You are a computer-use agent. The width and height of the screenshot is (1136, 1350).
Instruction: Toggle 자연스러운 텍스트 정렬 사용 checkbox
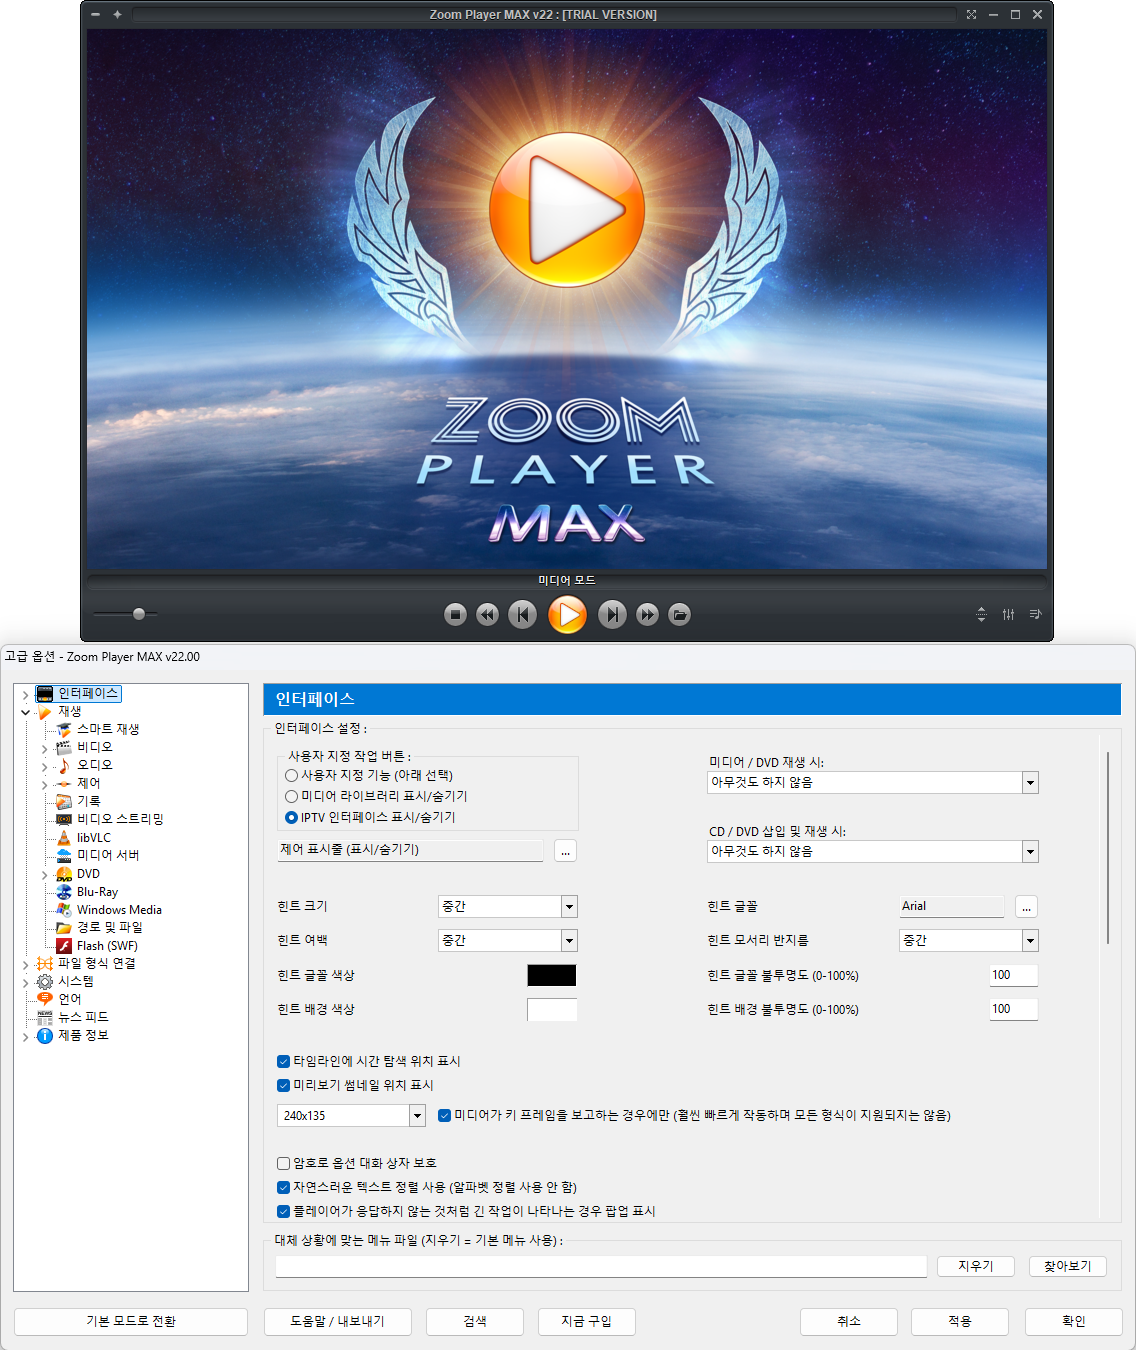283,1187
